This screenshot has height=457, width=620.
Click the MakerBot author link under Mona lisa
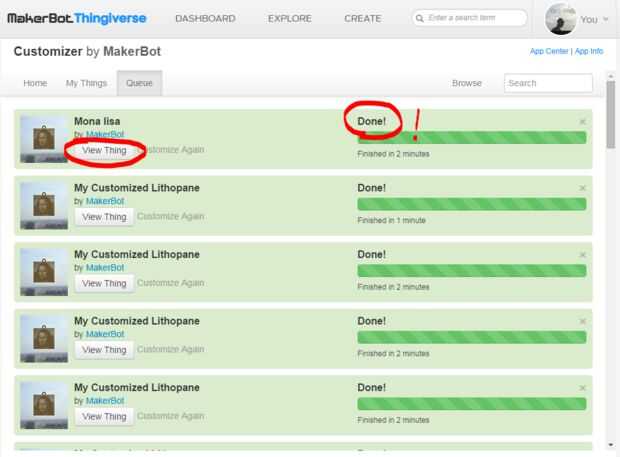coord(105,134)
